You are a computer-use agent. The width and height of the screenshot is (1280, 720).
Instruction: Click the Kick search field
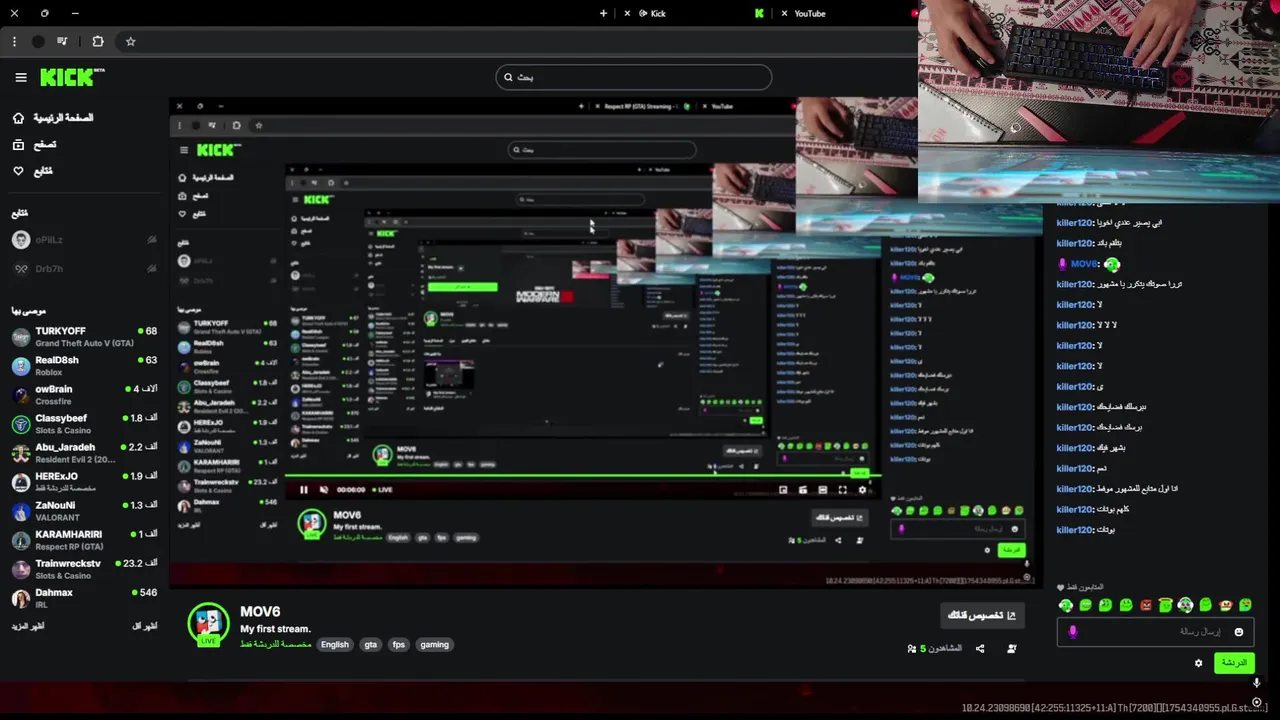634,77
